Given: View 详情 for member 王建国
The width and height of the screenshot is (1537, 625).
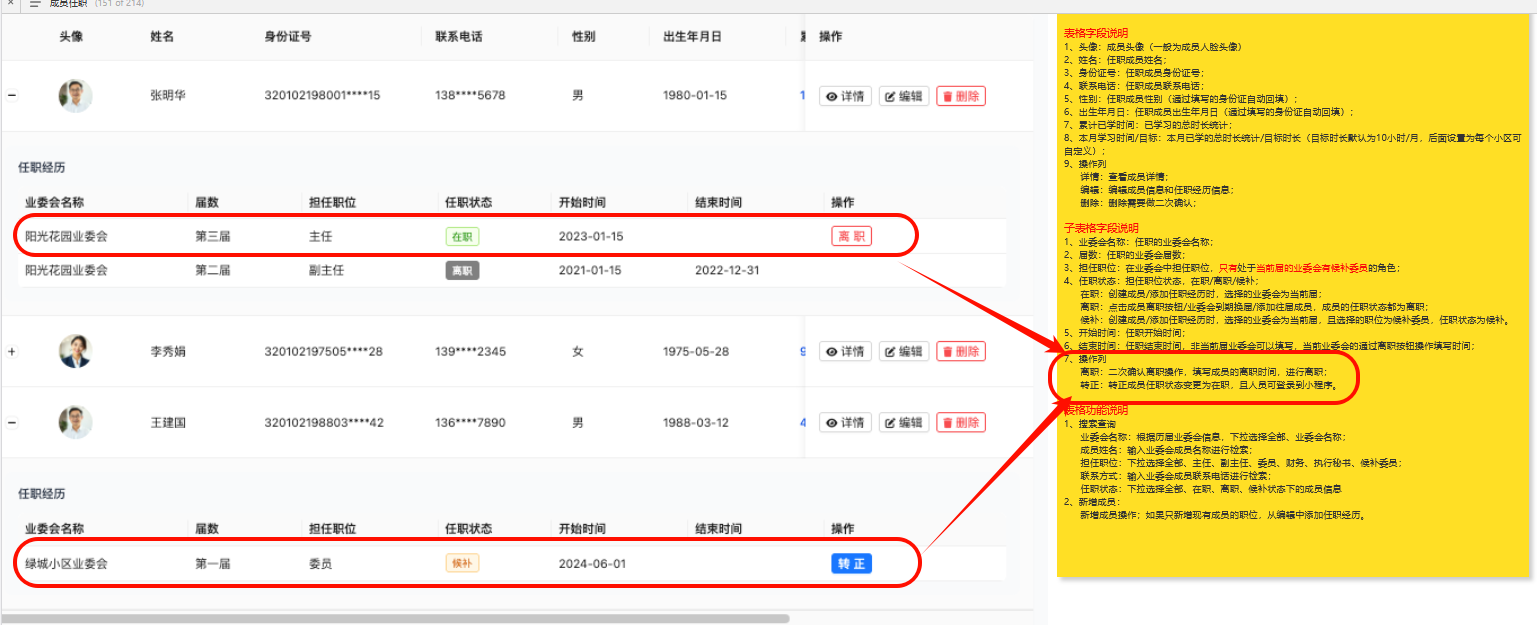Looking at the screenshot, I should [845, 423].
